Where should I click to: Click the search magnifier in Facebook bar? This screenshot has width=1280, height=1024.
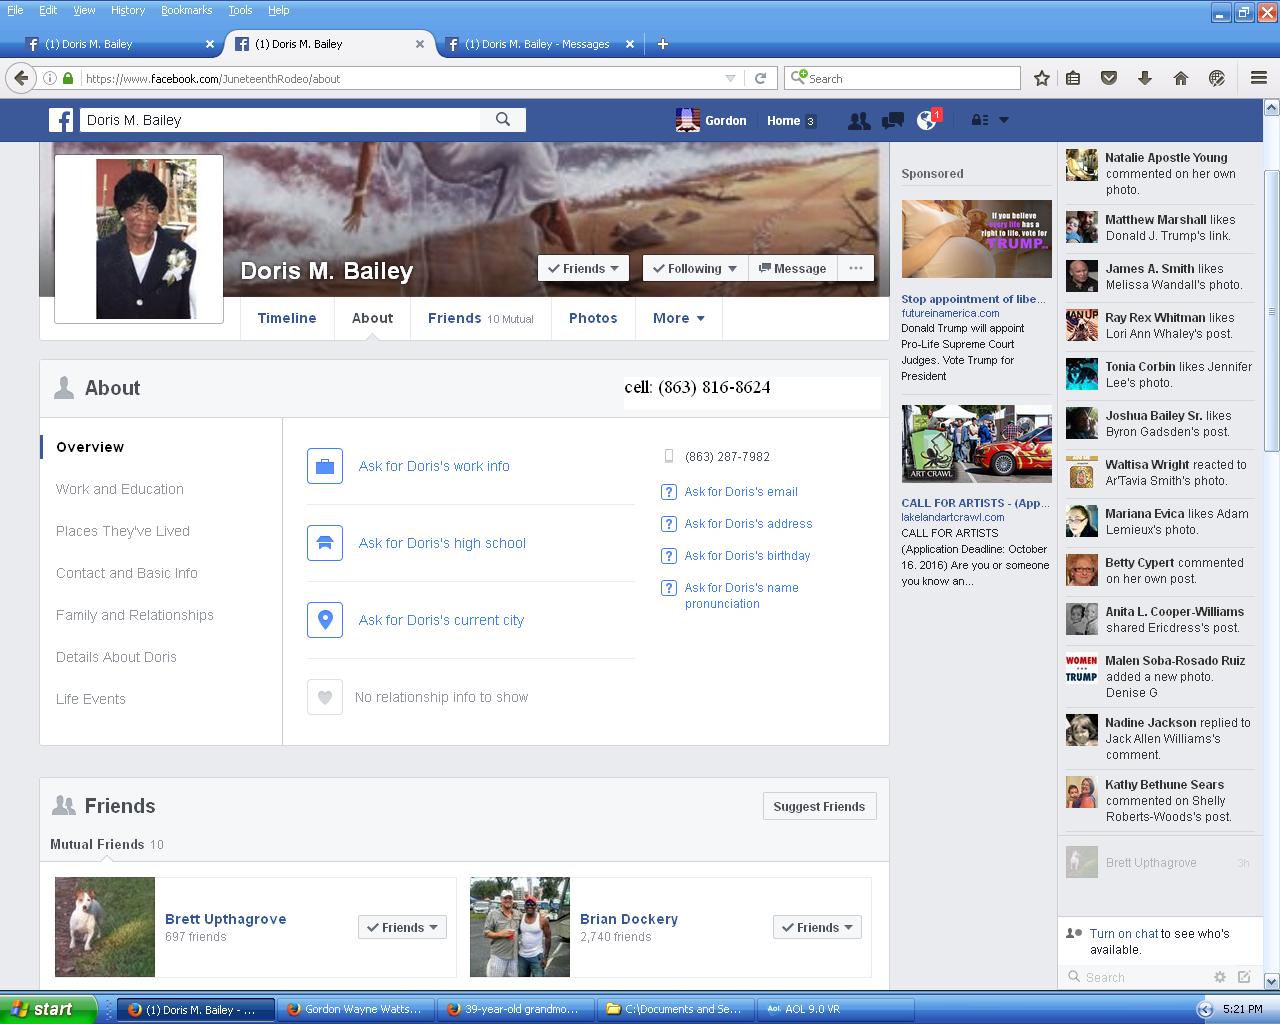(x=503, y=120)
